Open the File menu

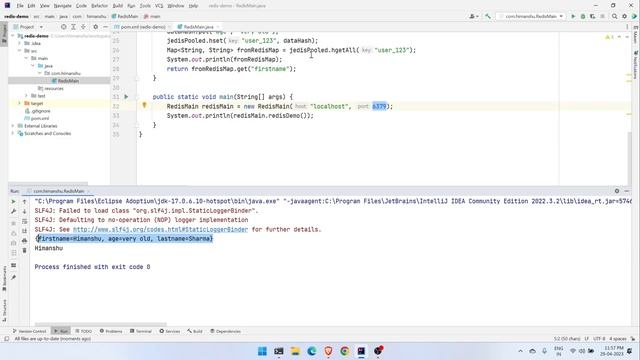pyautogui.click(x=20, y=6)
